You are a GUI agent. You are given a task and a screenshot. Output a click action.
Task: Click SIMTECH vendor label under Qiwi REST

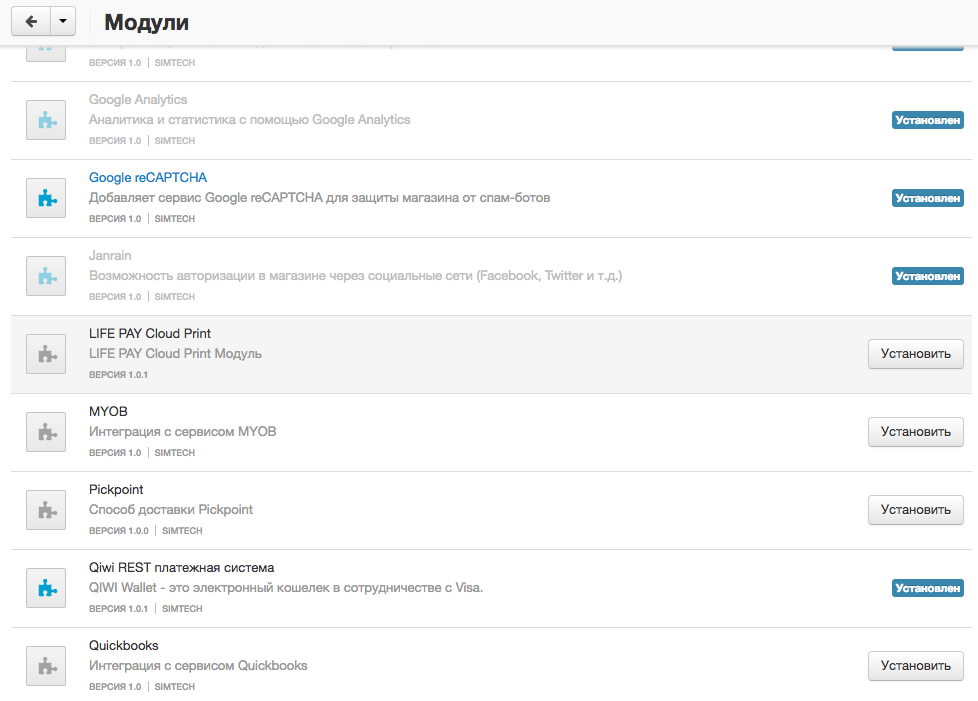(x=182, y=609)
